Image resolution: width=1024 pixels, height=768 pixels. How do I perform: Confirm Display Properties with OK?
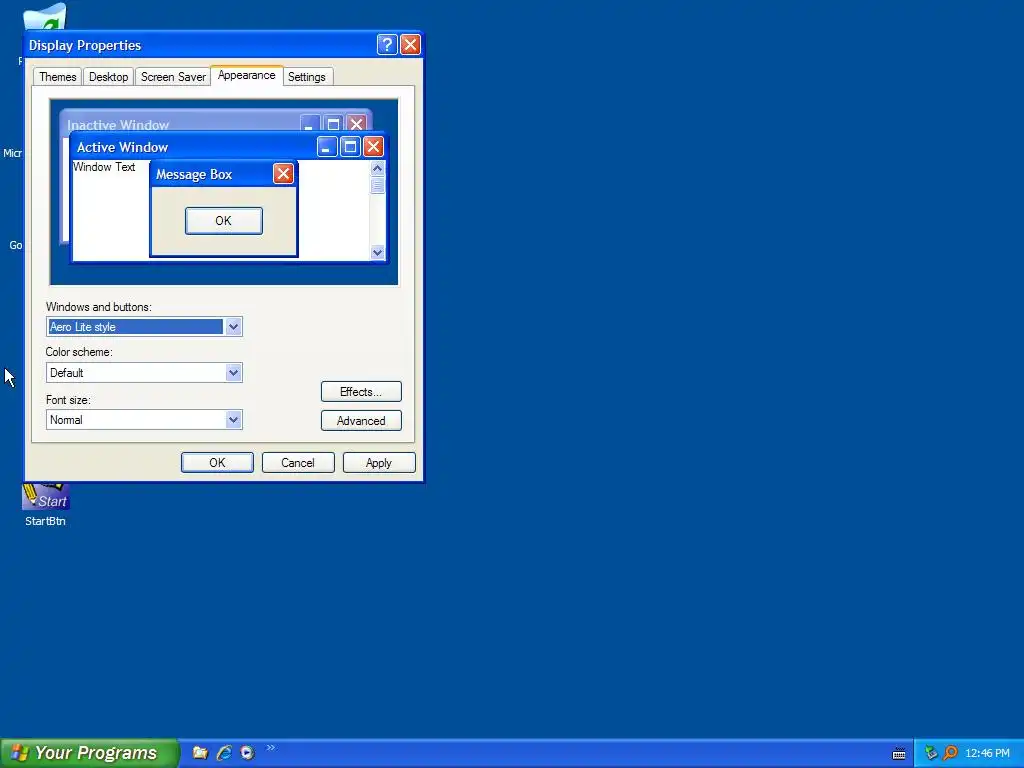(217, 462)
